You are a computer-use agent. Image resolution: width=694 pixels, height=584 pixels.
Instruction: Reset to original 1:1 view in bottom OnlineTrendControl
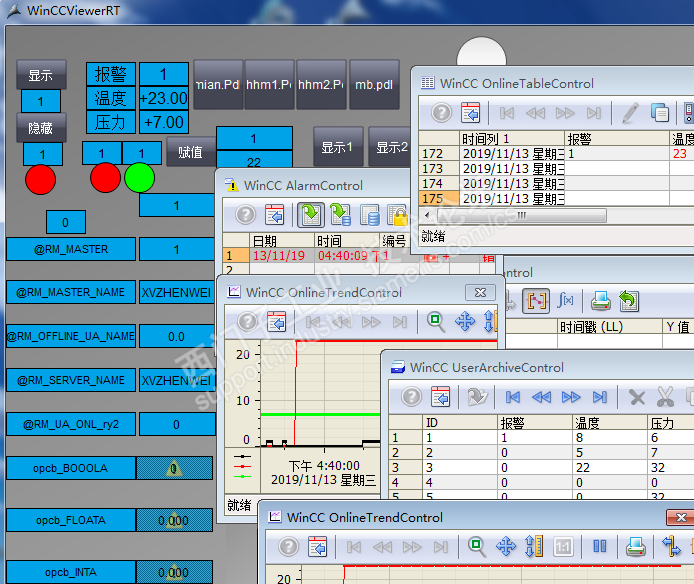[x=563, y=547]
